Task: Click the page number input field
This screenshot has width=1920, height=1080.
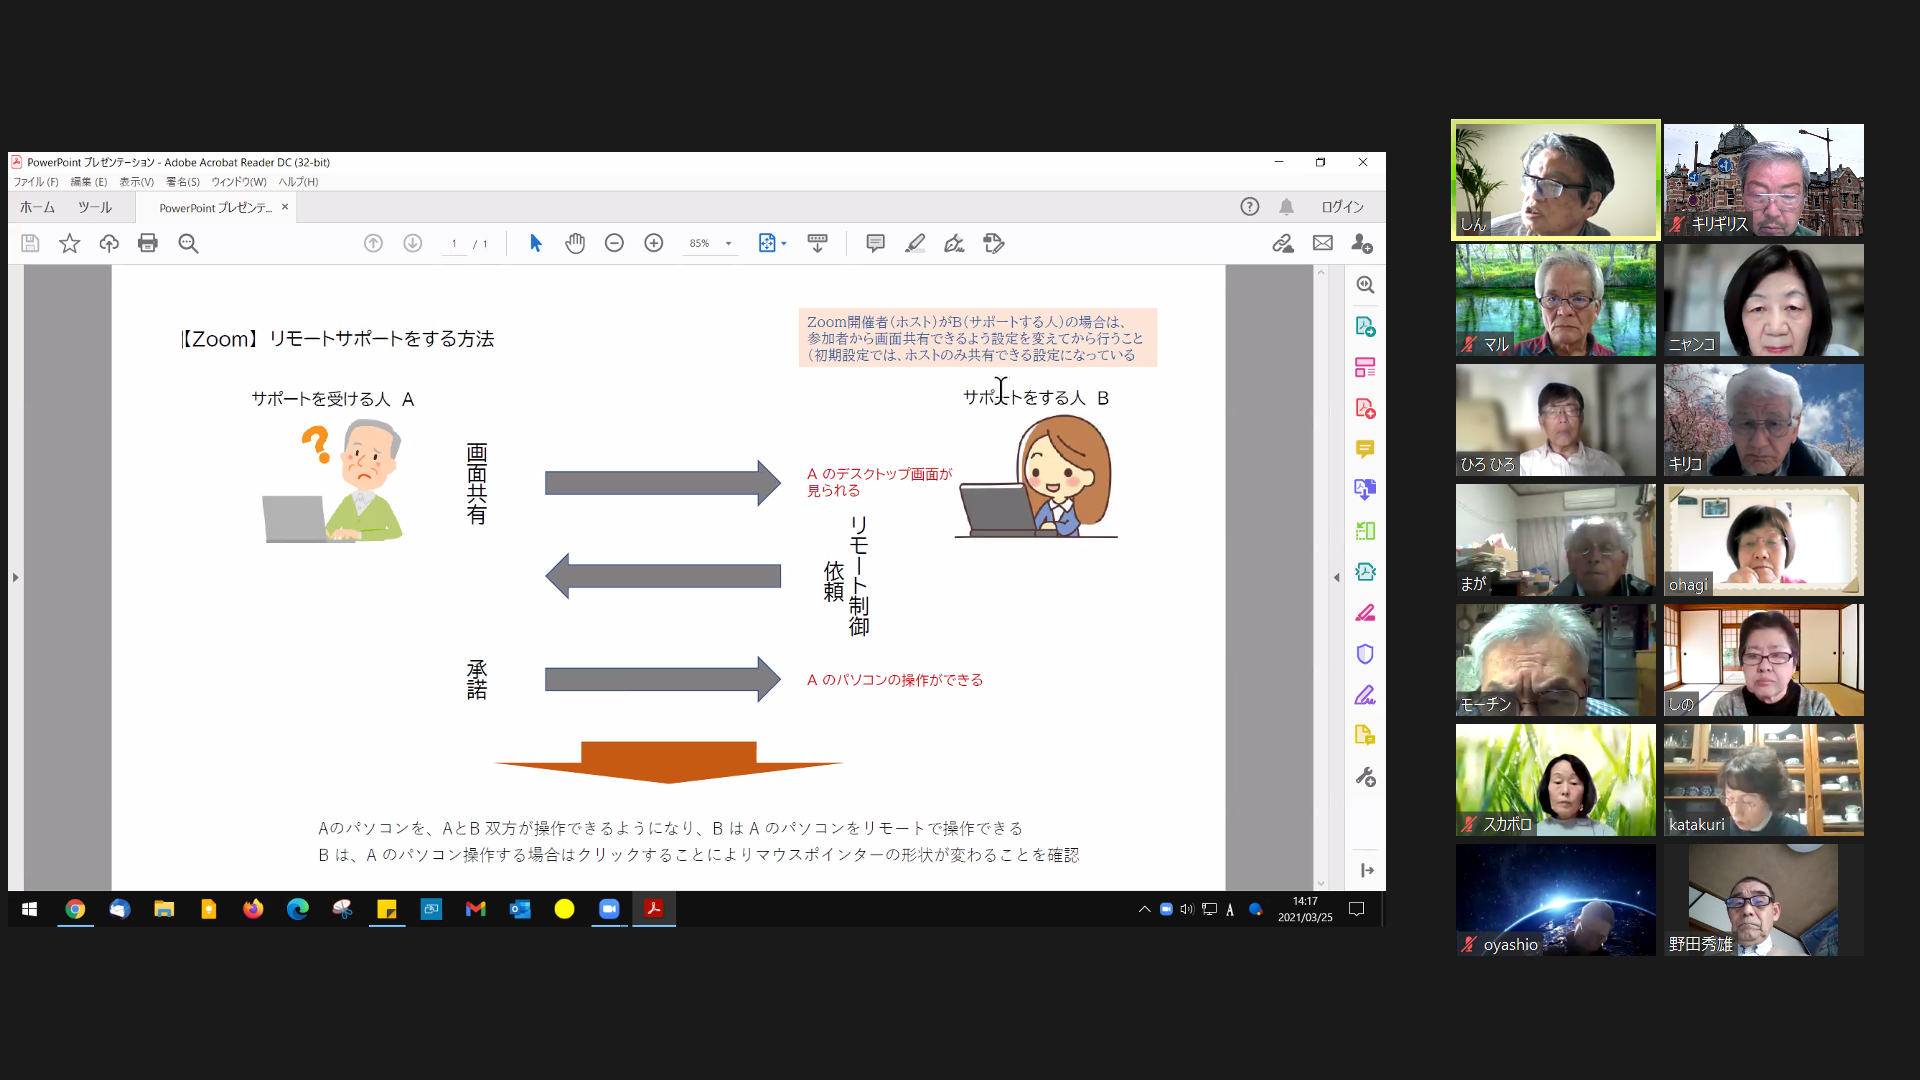Action: click(x=454, y=243)
